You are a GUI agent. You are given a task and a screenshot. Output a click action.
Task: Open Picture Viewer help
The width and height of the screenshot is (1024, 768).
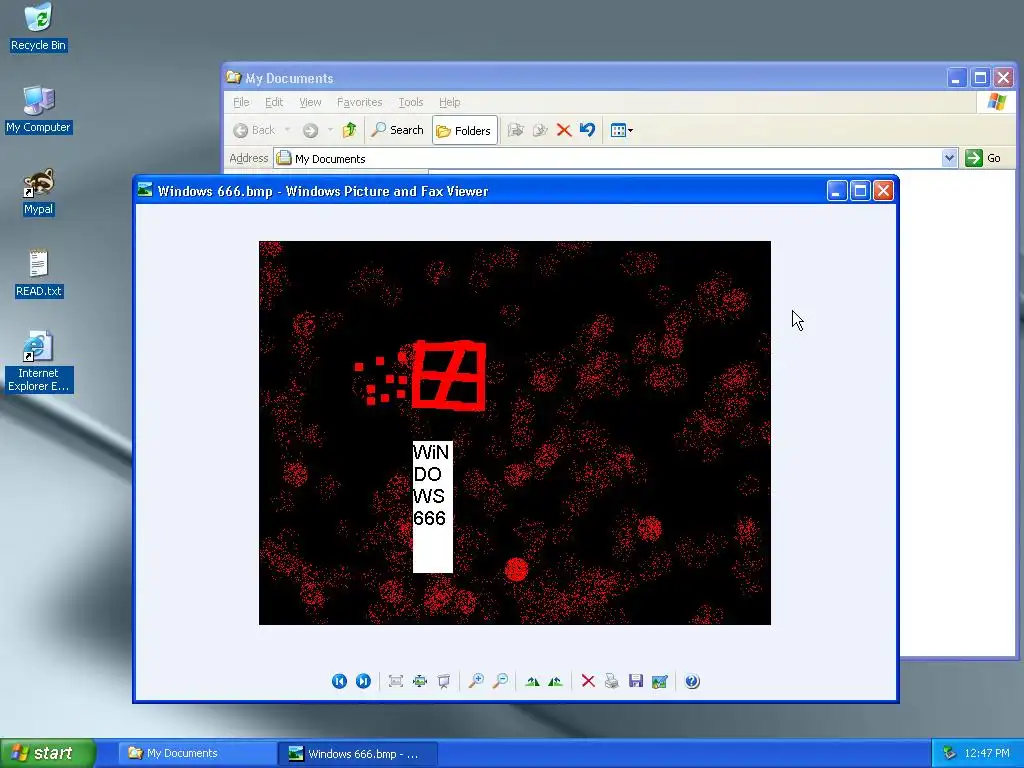(692, 681)
